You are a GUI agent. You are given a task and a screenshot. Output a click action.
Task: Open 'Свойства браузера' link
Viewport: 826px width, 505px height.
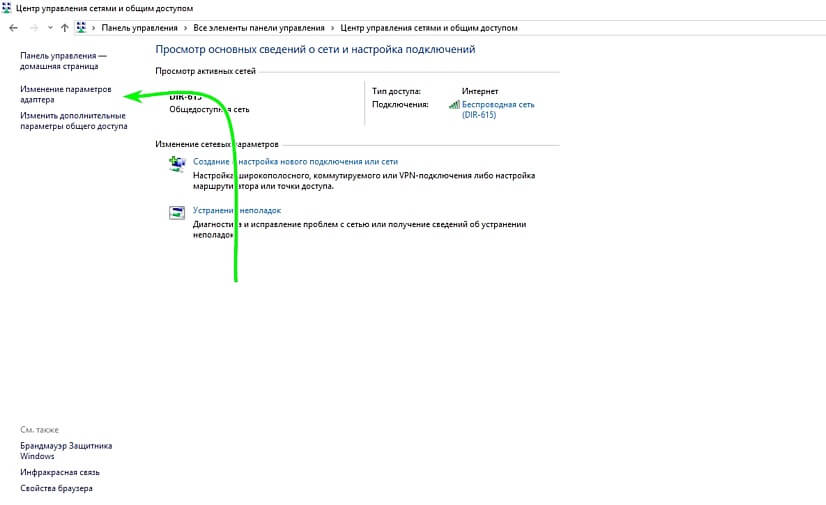tap(56, 488)
